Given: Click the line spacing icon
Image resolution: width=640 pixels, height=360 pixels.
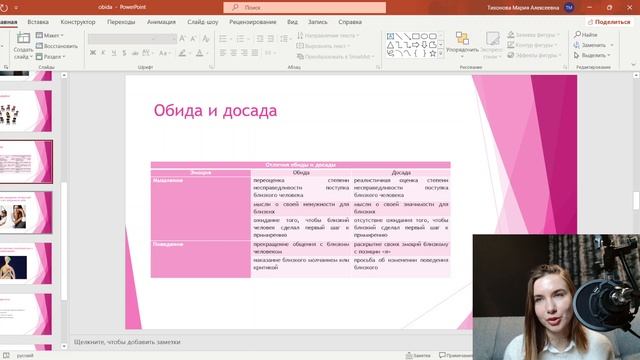Looking at the screenshot, I should [284, 39].
